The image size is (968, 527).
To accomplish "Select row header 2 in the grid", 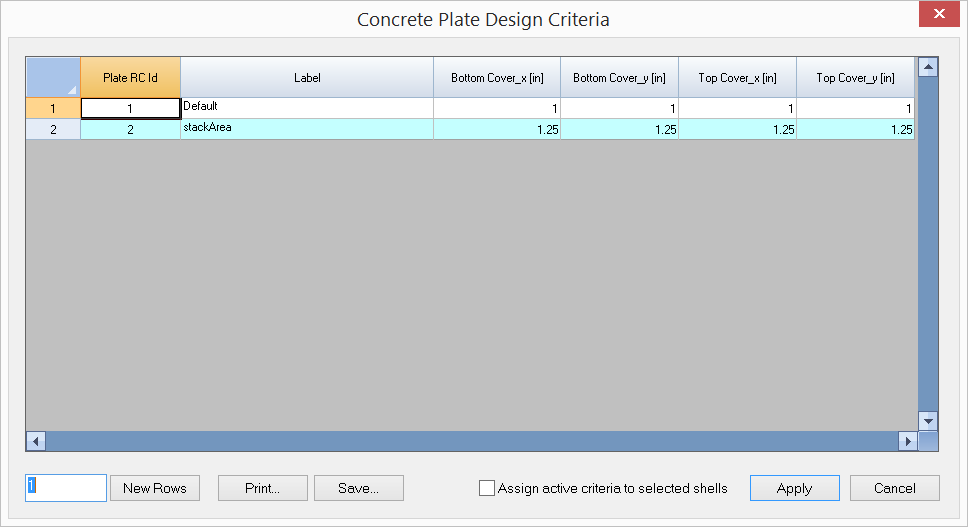I will [53, 130].
